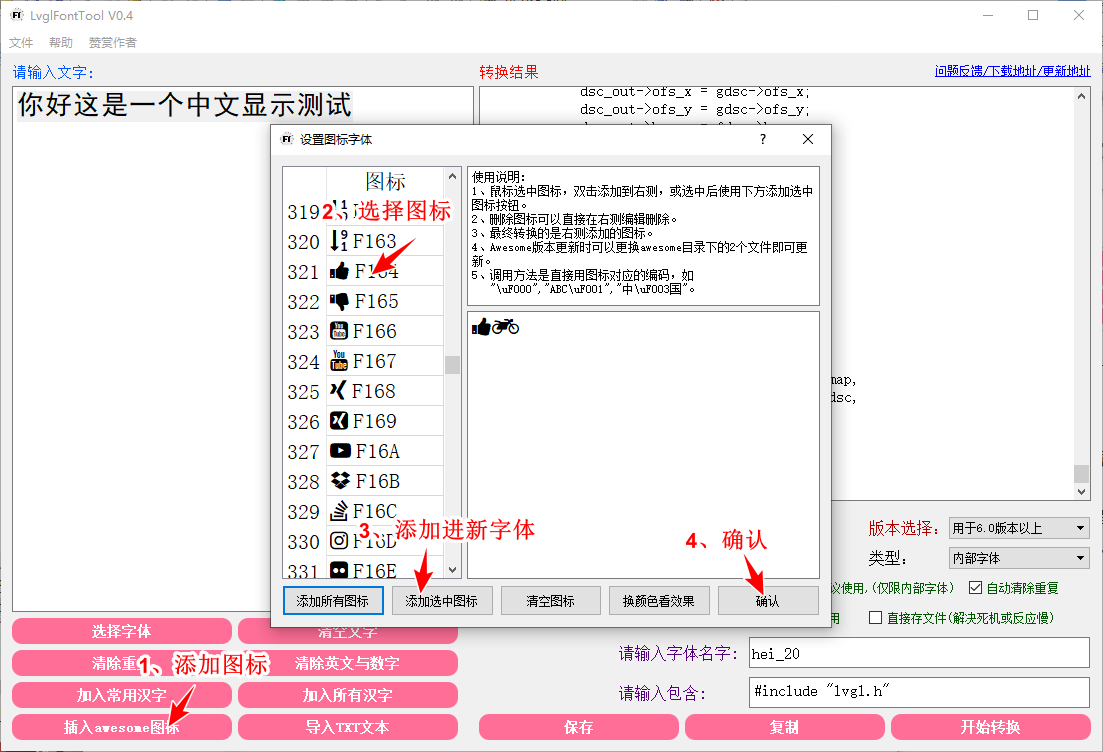Image resolution: width=1103 pixels, height=752 pixels.
Task: Select the YouTube square icon F166
Action: [x=384, y=331]
